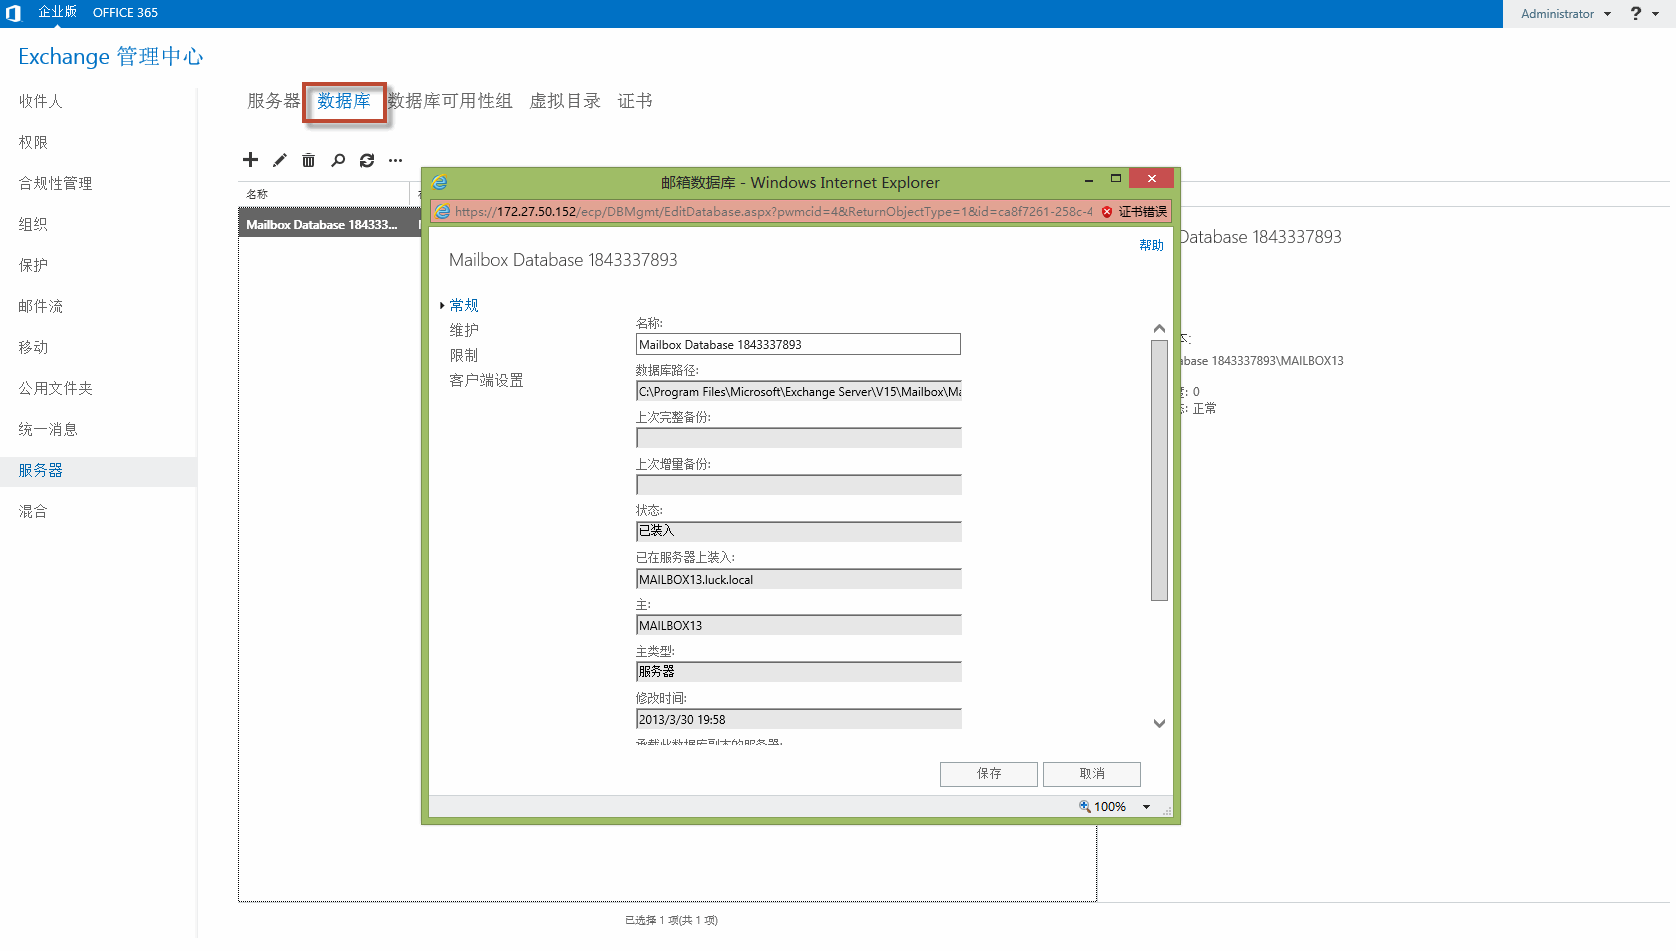This screenshot has width=1676, height=951.
Task: Click the delete trash icon
Action: 309,160
